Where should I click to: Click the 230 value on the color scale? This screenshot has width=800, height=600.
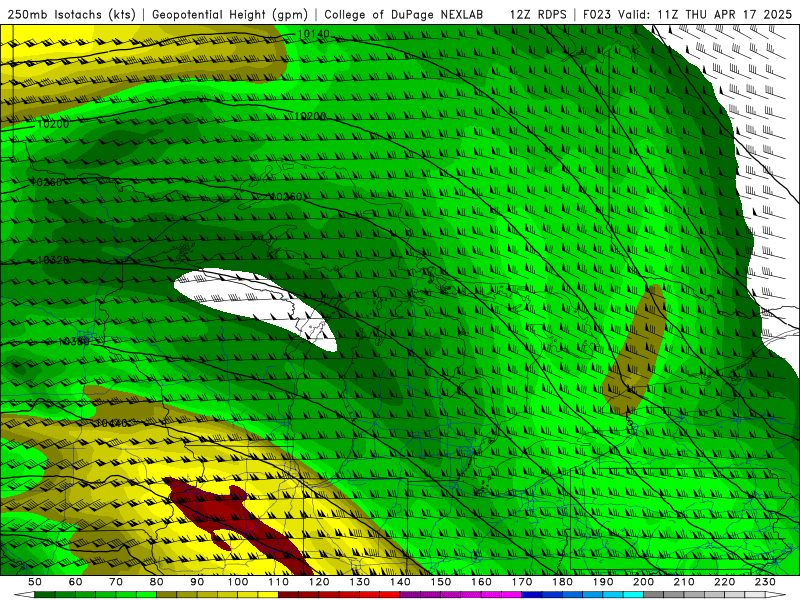point(766,582)
